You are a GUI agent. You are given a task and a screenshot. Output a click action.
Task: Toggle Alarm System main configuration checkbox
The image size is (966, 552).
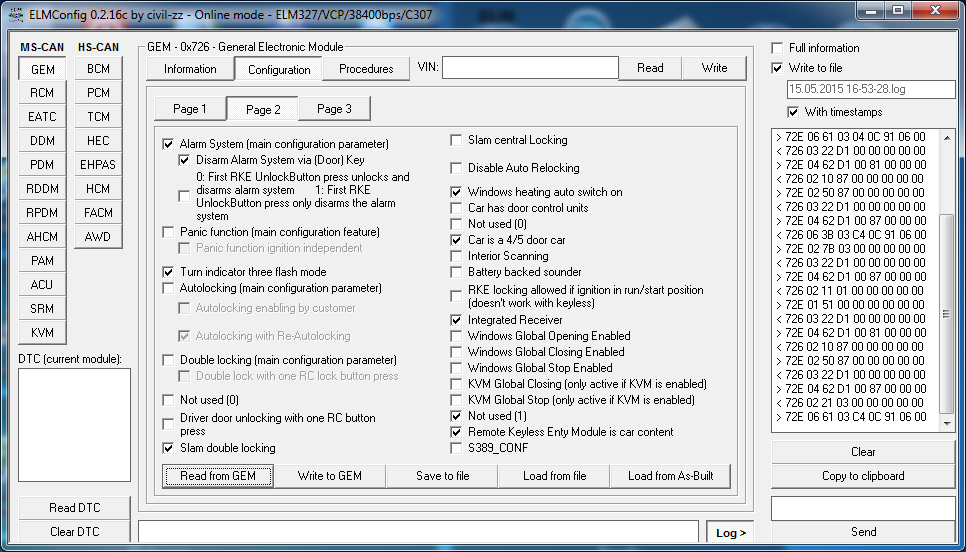click(x=169, y=144)
